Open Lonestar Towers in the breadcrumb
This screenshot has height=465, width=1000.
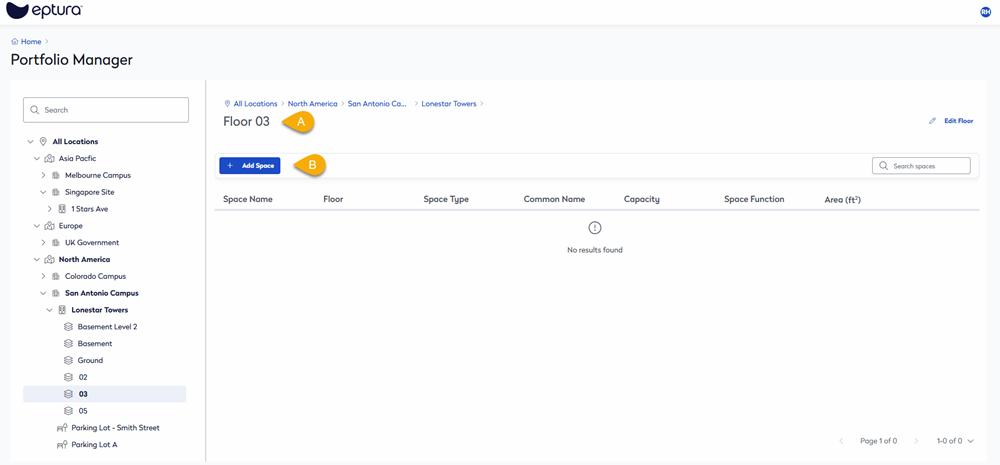(449, 103)
